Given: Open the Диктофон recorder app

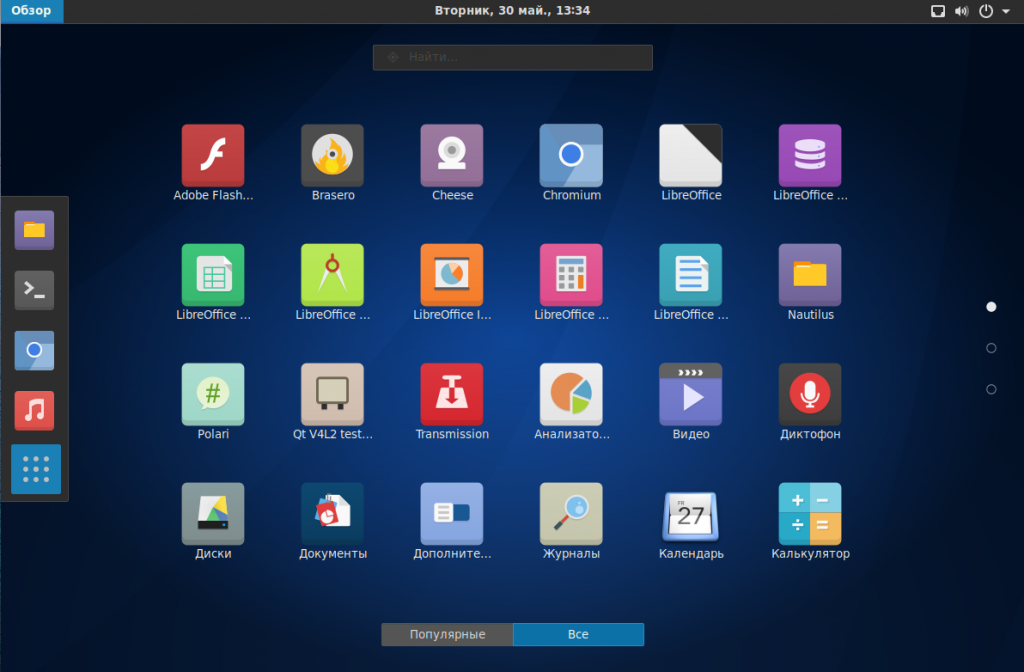Looking at the screenshot, I should pos(810,394).
